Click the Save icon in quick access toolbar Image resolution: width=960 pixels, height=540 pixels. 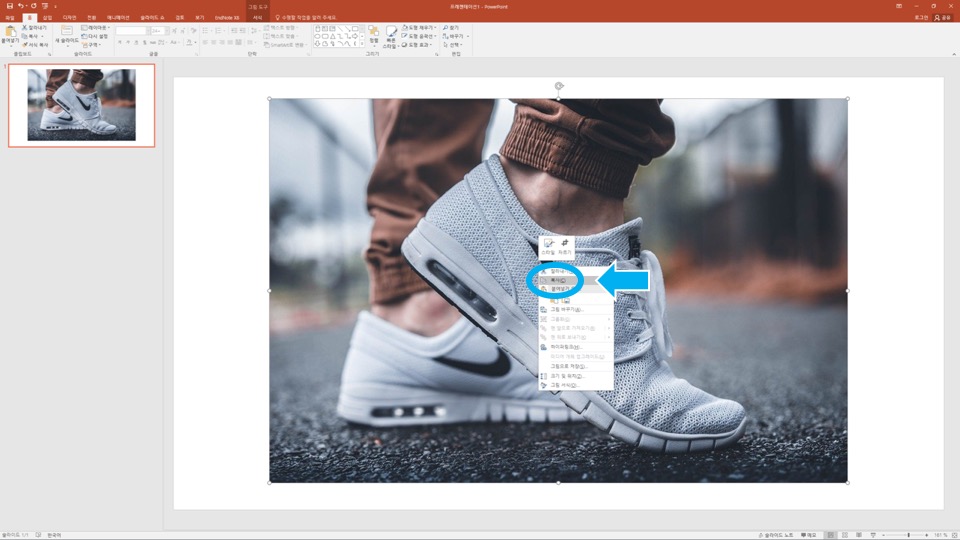click(x=9, y=6)
